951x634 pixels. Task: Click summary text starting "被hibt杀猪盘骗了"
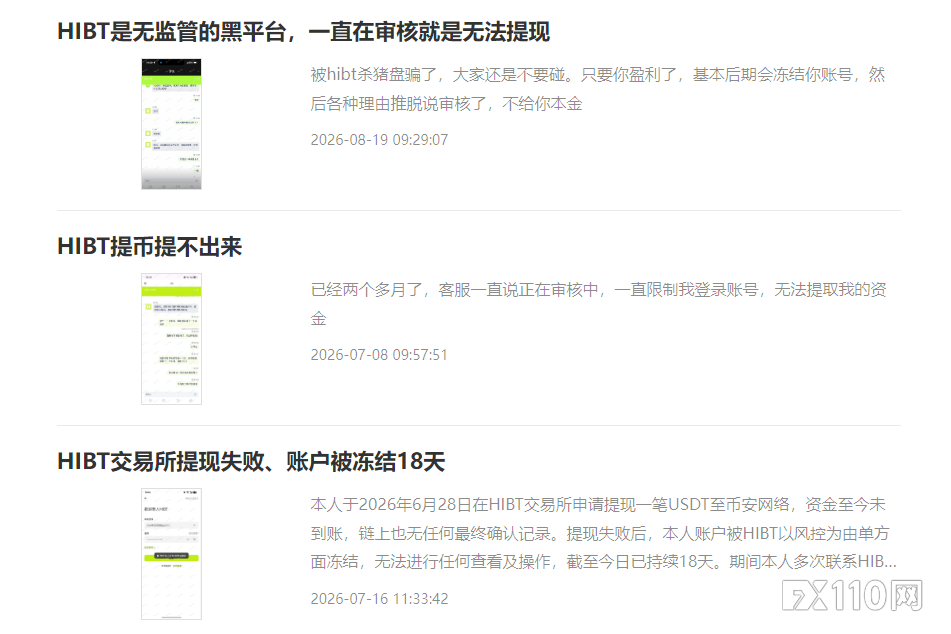[598, 89]
